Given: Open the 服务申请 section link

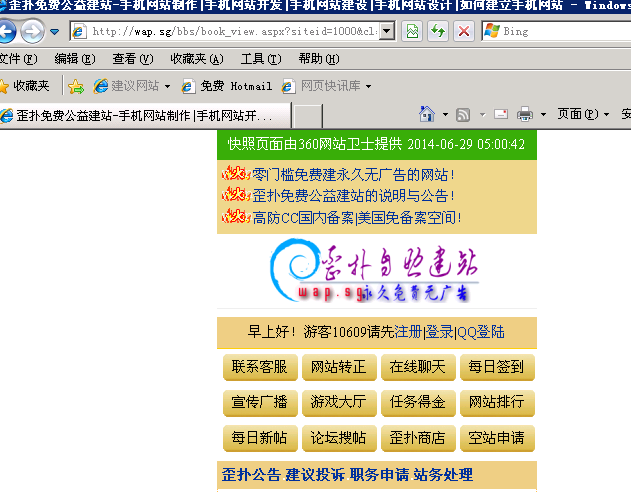Looking at the screenshot, I should pos(379,475).
